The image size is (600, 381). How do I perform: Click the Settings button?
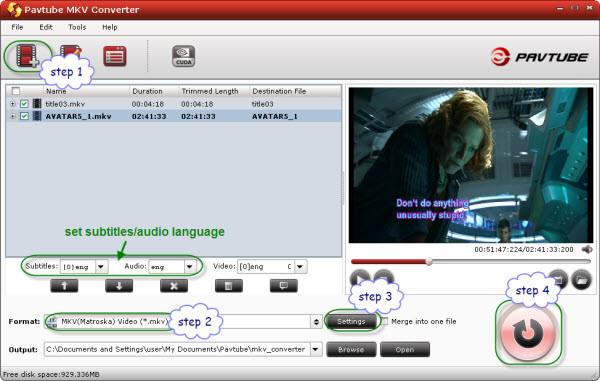coord(351,321)
